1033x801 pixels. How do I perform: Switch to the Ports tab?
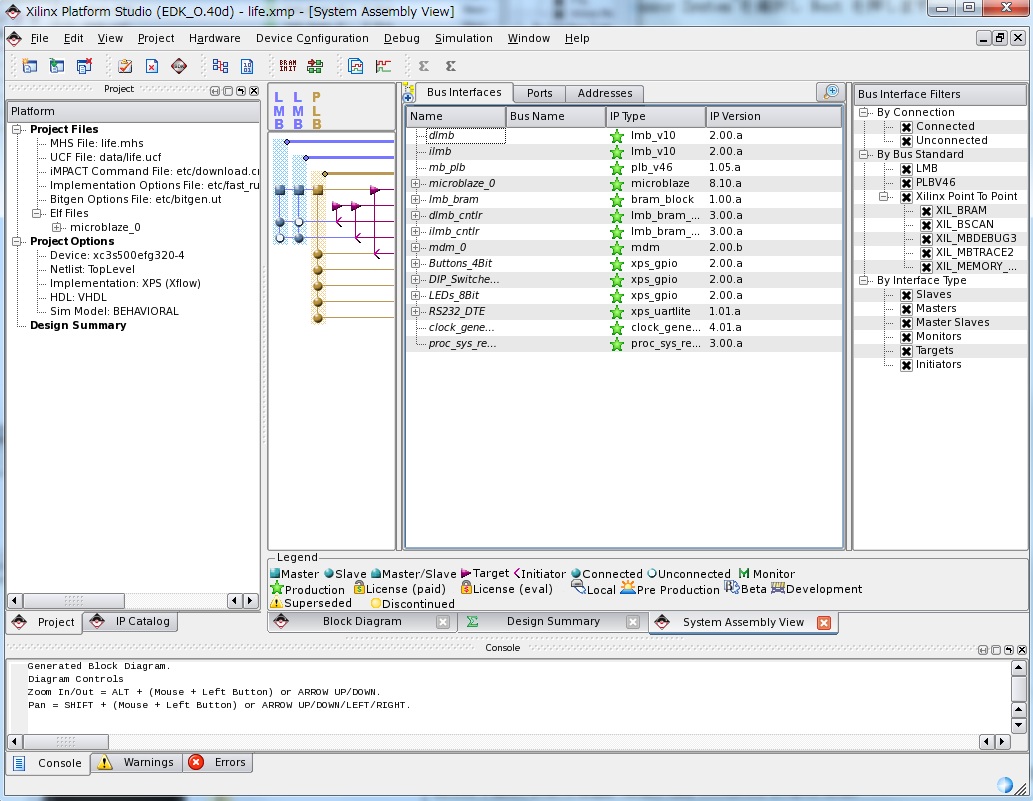click(x=540, y=94)
